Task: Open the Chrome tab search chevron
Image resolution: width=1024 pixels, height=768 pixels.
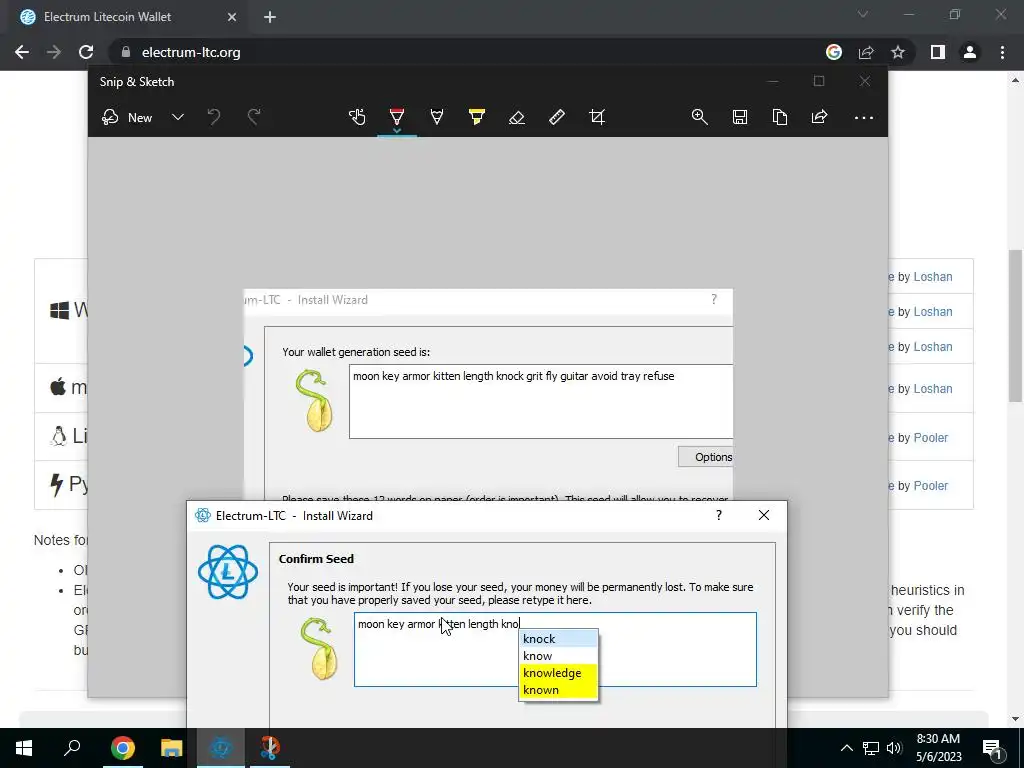Action: coord(863,14)
